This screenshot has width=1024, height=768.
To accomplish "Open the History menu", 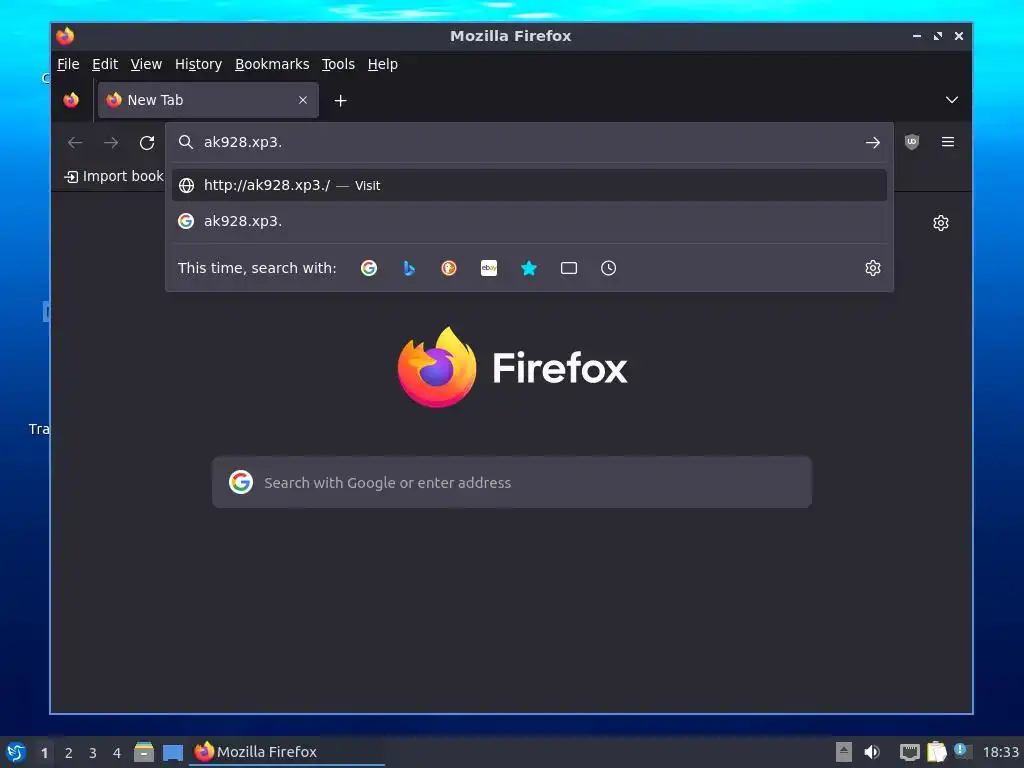I will 198,64.
